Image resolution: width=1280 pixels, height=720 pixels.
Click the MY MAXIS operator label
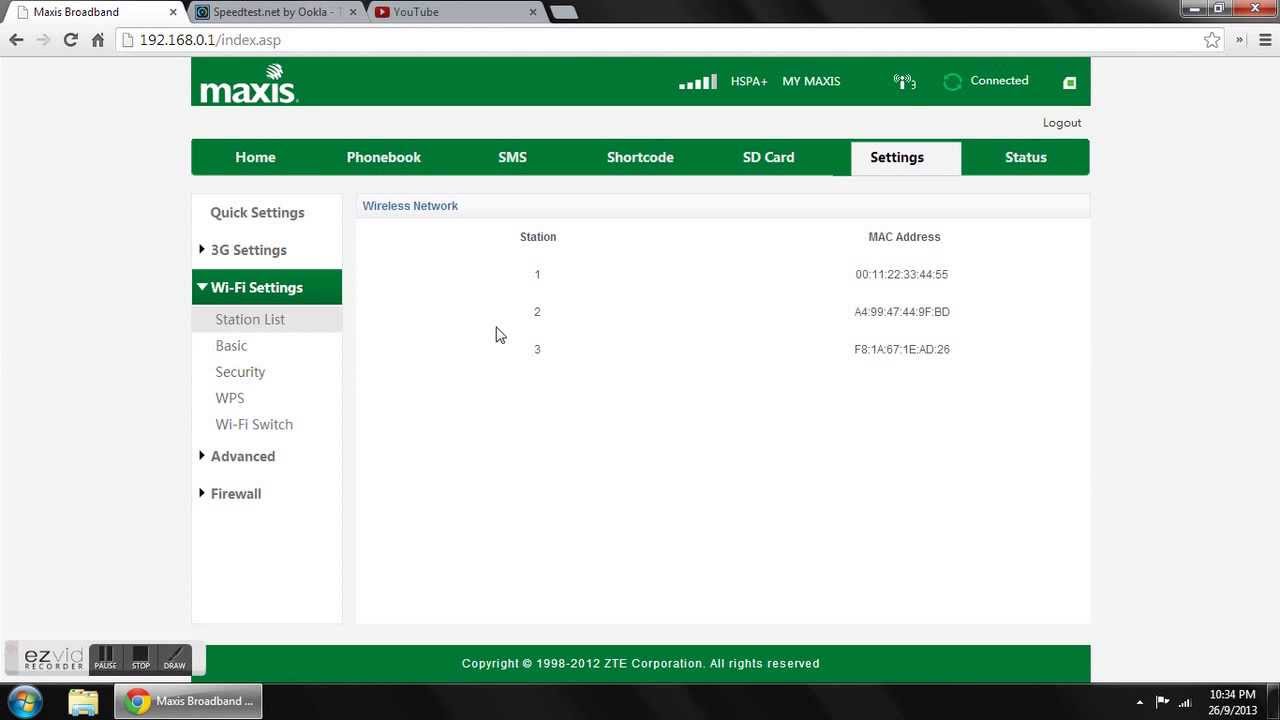click(x=811, y=82)
